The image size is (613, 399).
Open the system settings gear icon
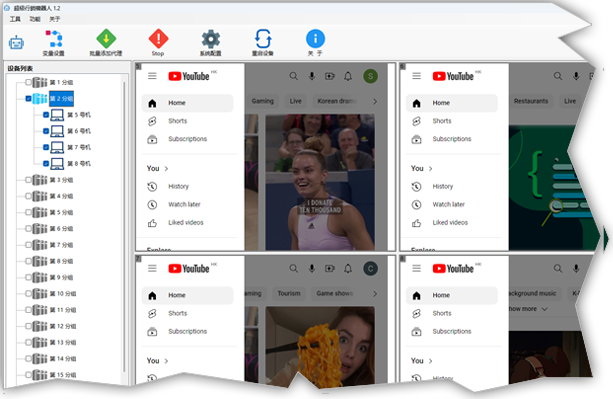211,39
